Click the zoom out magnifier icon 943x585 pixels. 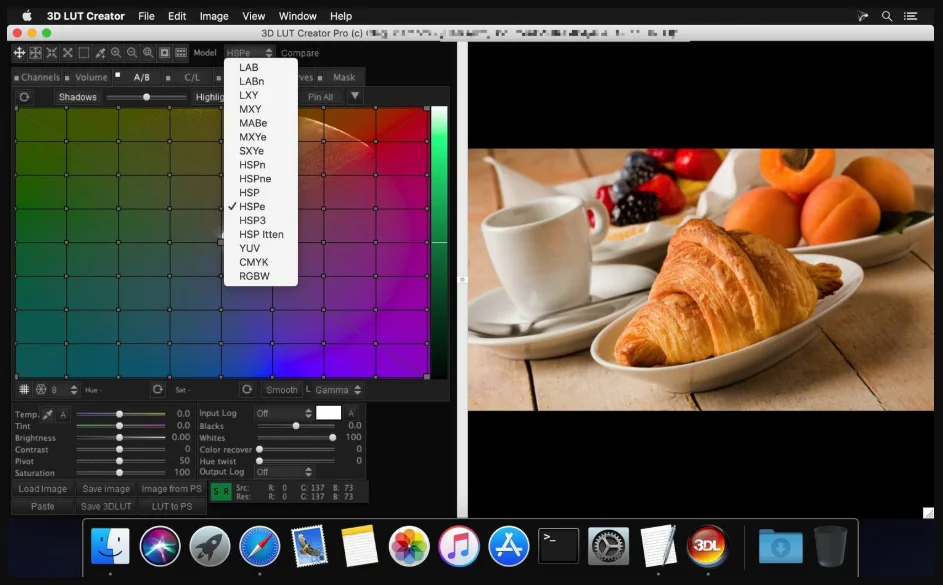132,53
